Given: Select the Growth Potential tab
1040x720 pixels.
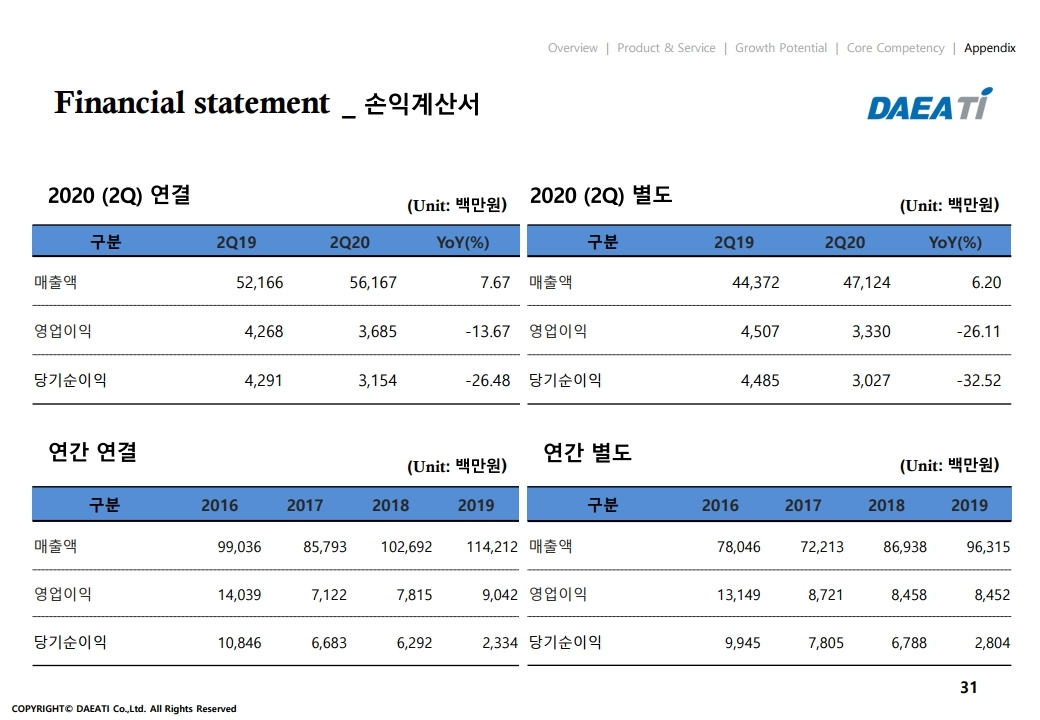Looking at the screenshot, I should tap(781, 48).
